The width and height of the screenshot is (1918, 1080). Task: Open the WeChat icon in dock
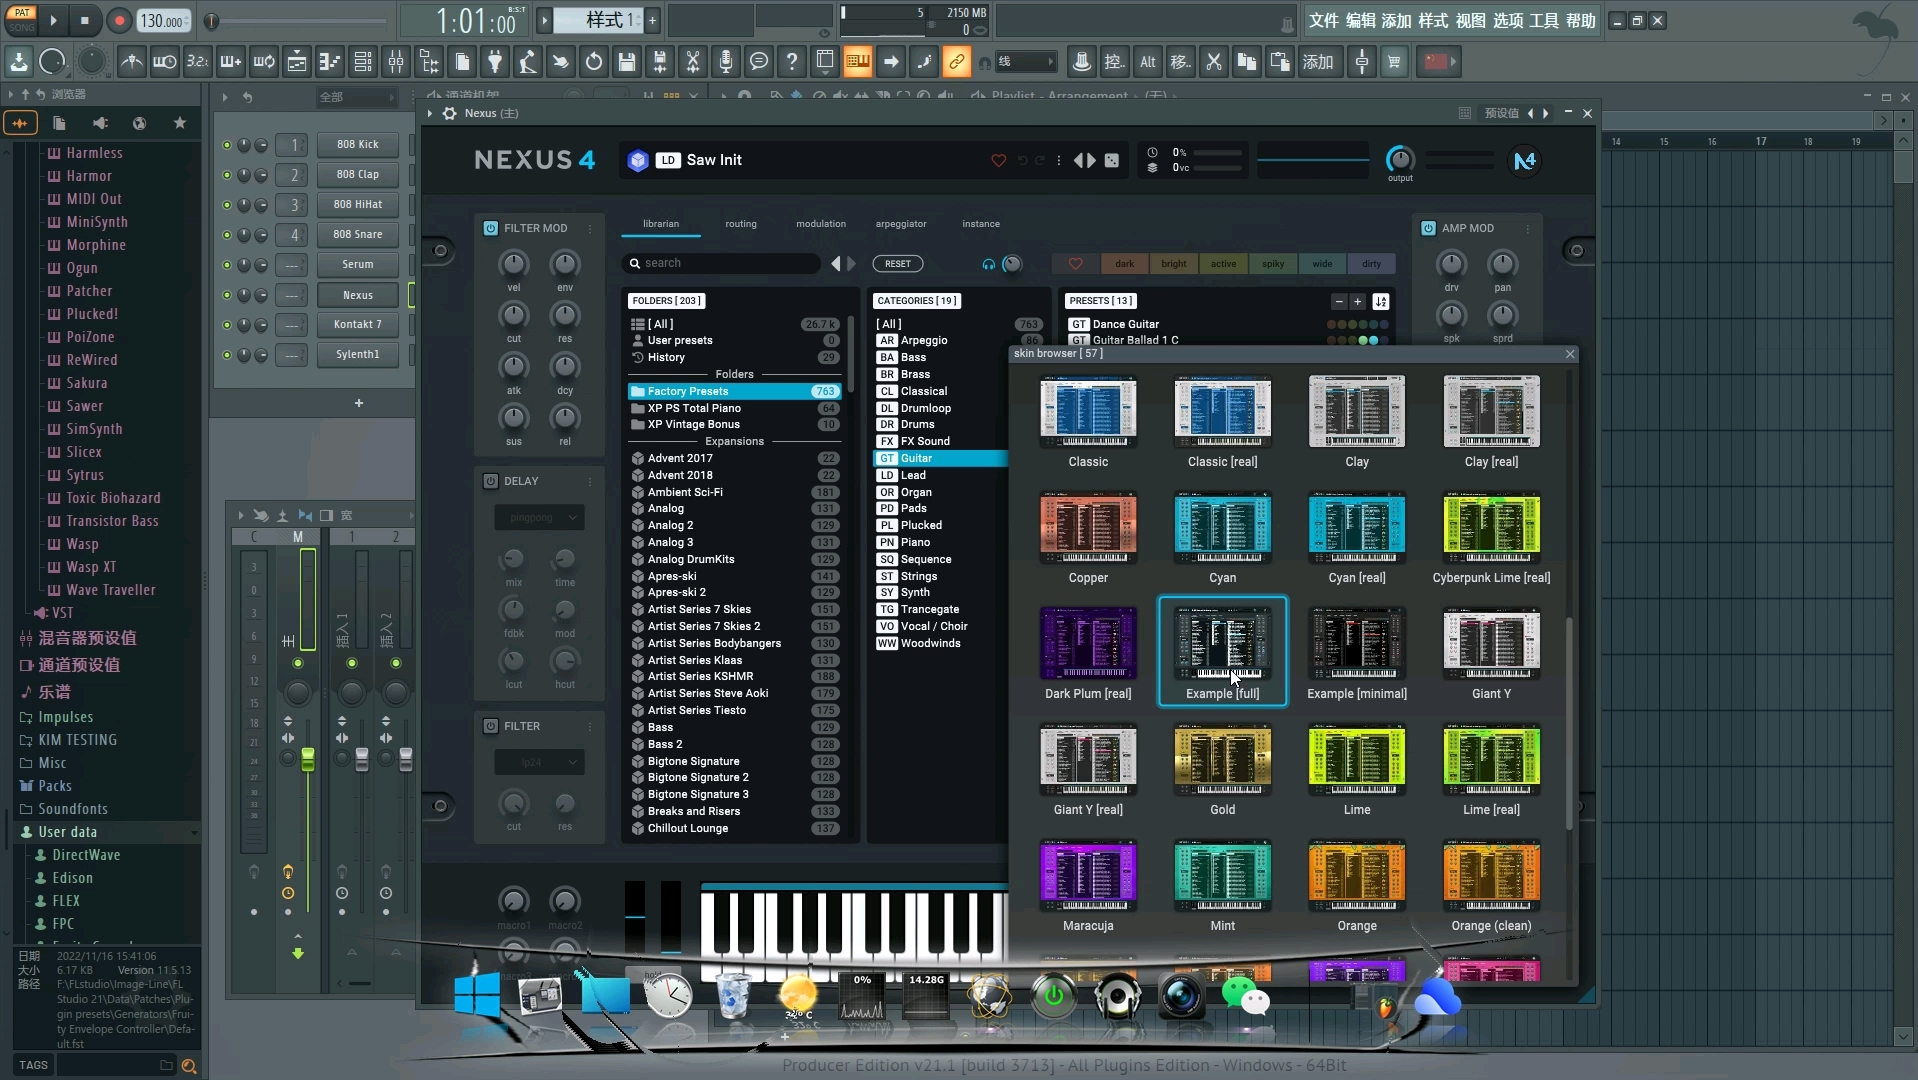pos(1245,997)
